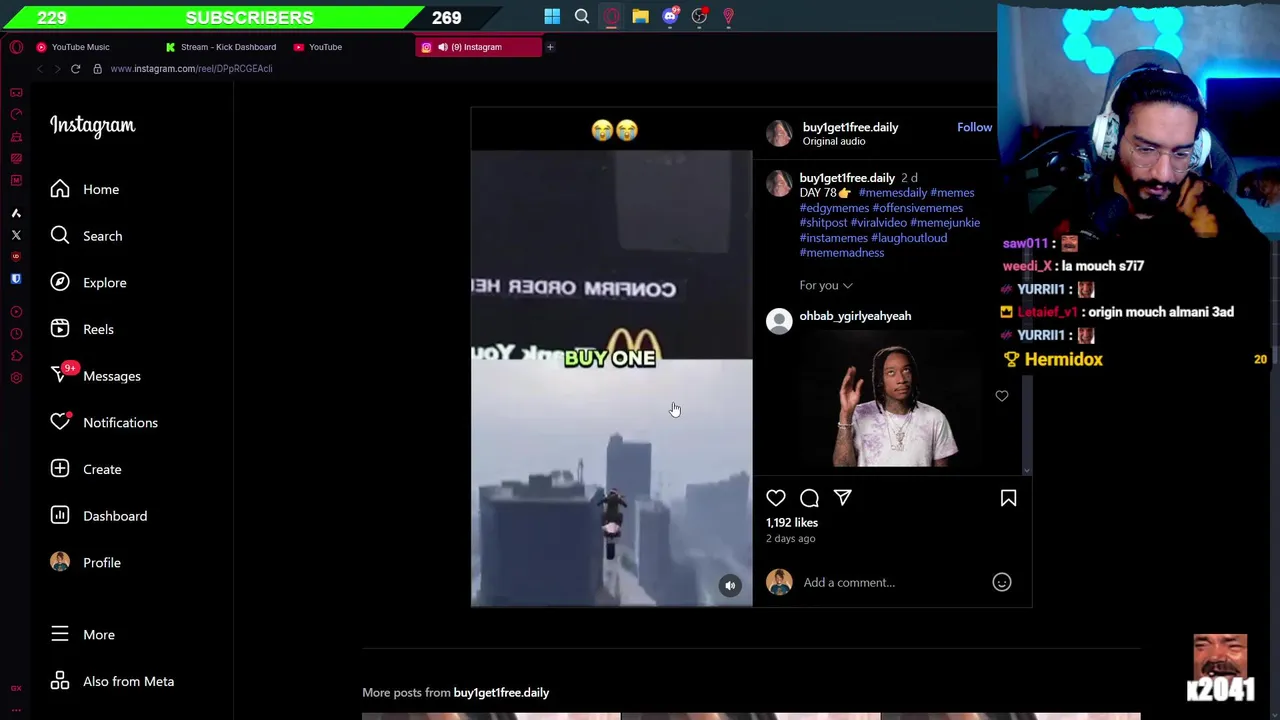This screenshot has width=1280, height=720.
Task: Switch to Stream - Kick Dashboard tab
Action: click(x=224, y=47)
